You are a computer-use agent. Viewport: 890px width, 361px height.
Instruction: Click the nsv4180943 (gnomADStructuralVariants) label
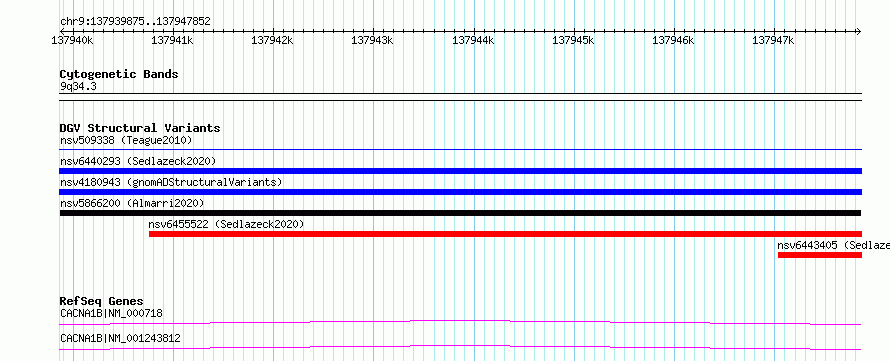click(x=171, y=182)
